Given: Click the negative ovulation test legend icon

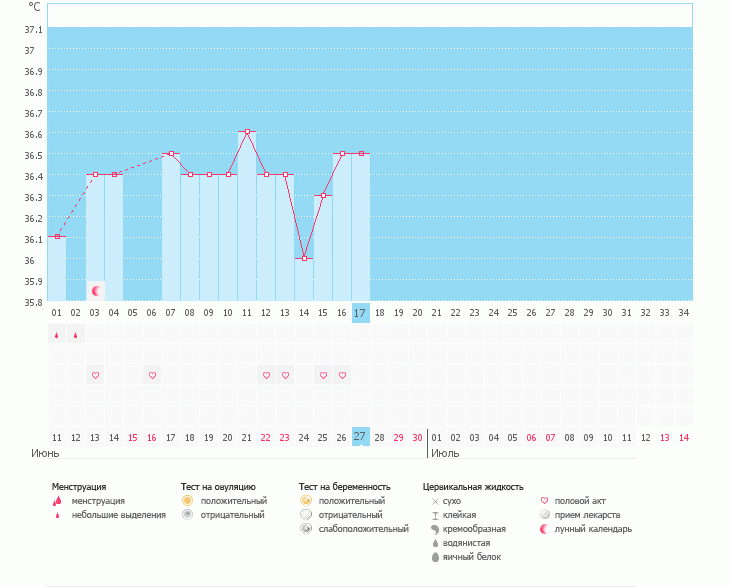Looking at the screenshot, I should (x=187, y=514).
